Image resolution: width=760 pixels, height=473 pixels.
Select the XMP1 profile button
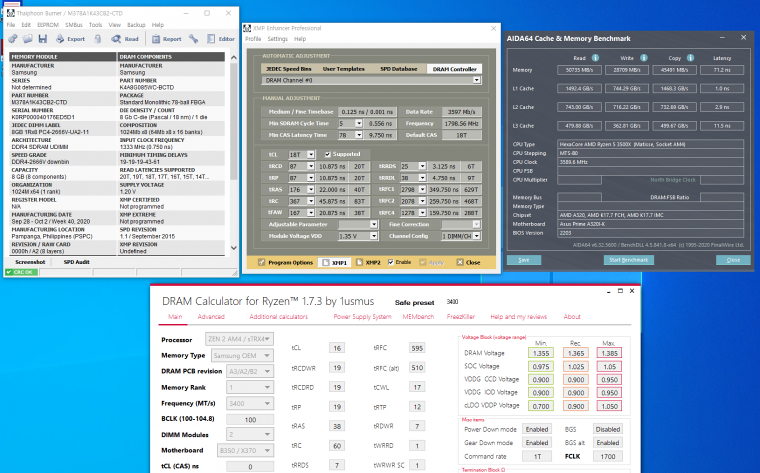pyautogui.click(x=334, y=262)
